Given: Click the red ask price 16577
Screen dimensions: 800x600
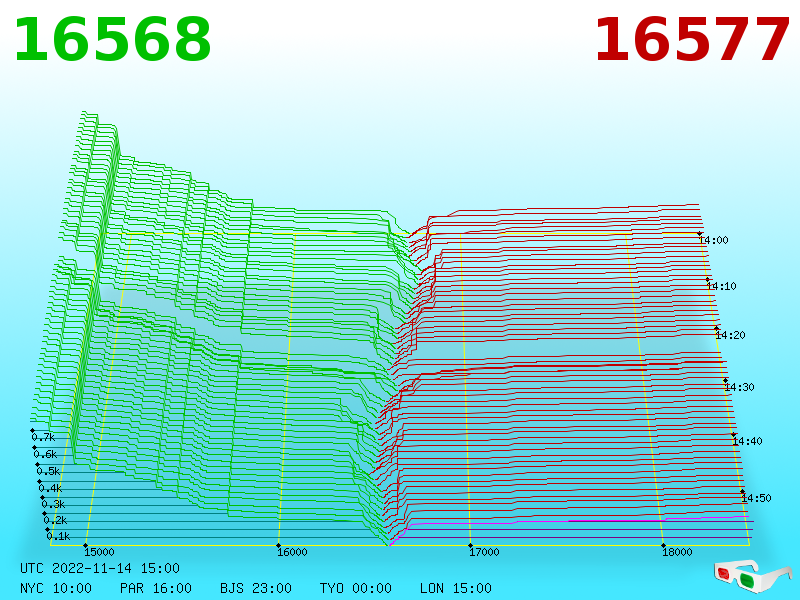Looking at the screenshot, I should coord(692,40).
